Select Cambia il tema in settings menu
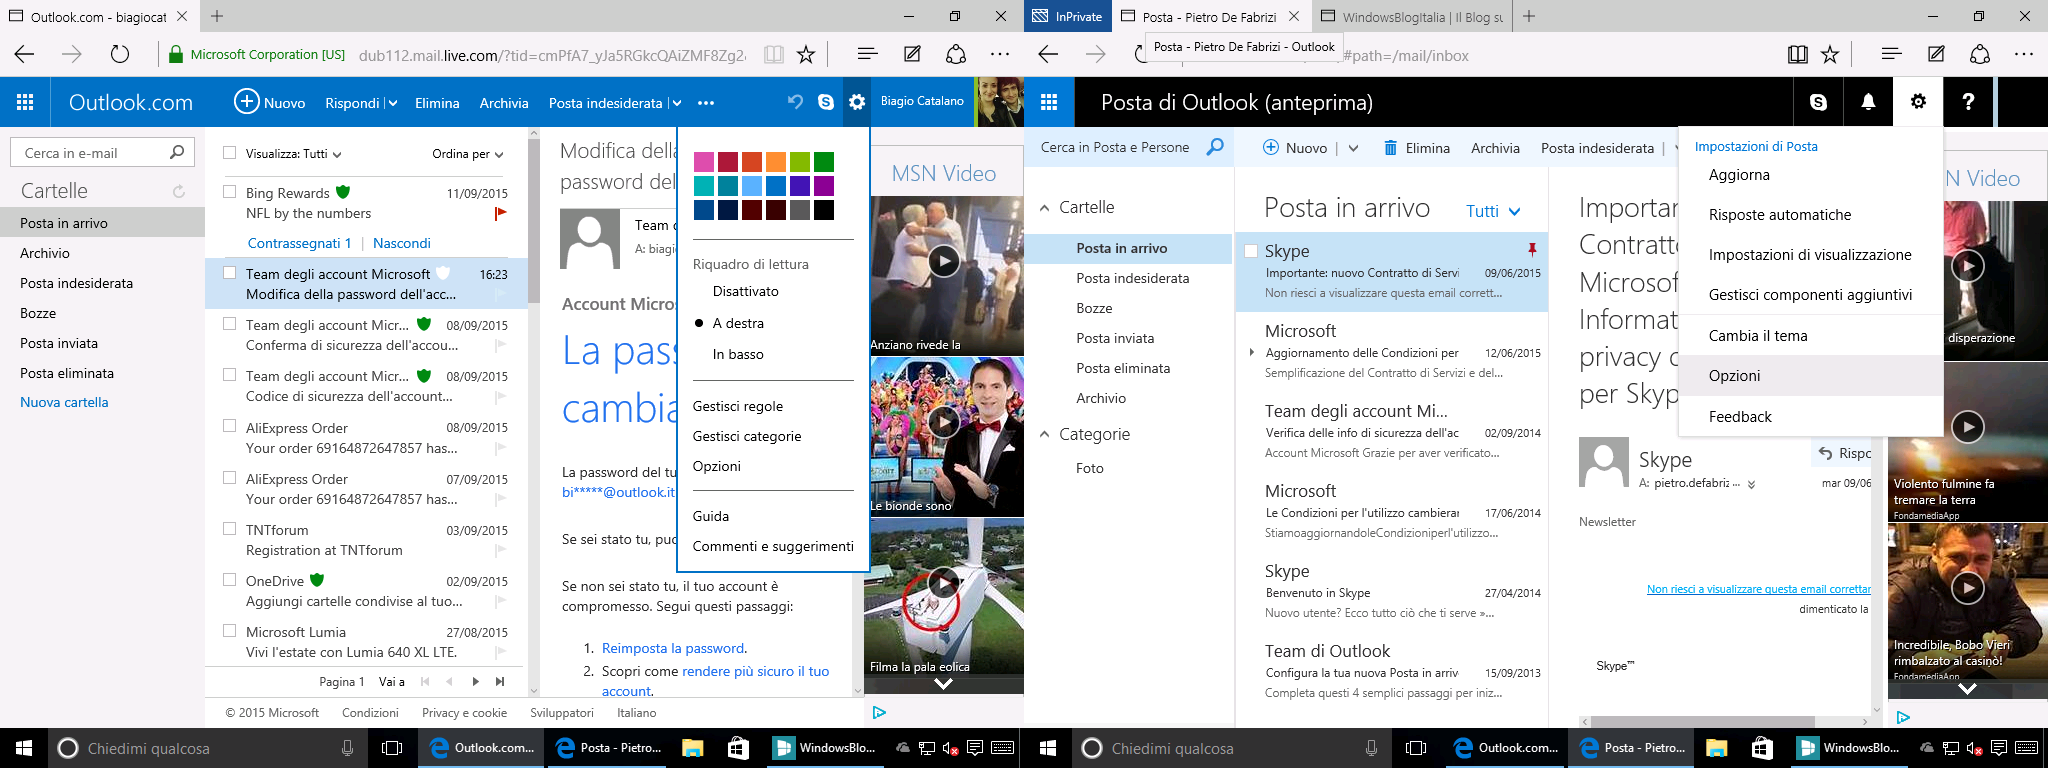This screenshot has height=768, width=2048. [x=1758, y=336]
